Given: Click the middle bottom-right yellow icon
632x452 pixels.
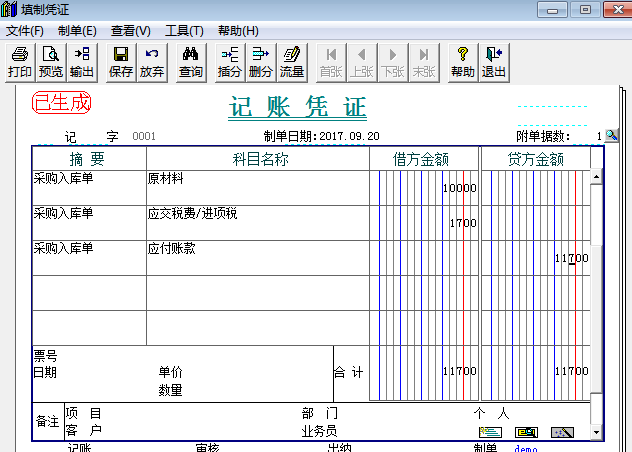Looking at the screenshot, I should pos(526,432).
